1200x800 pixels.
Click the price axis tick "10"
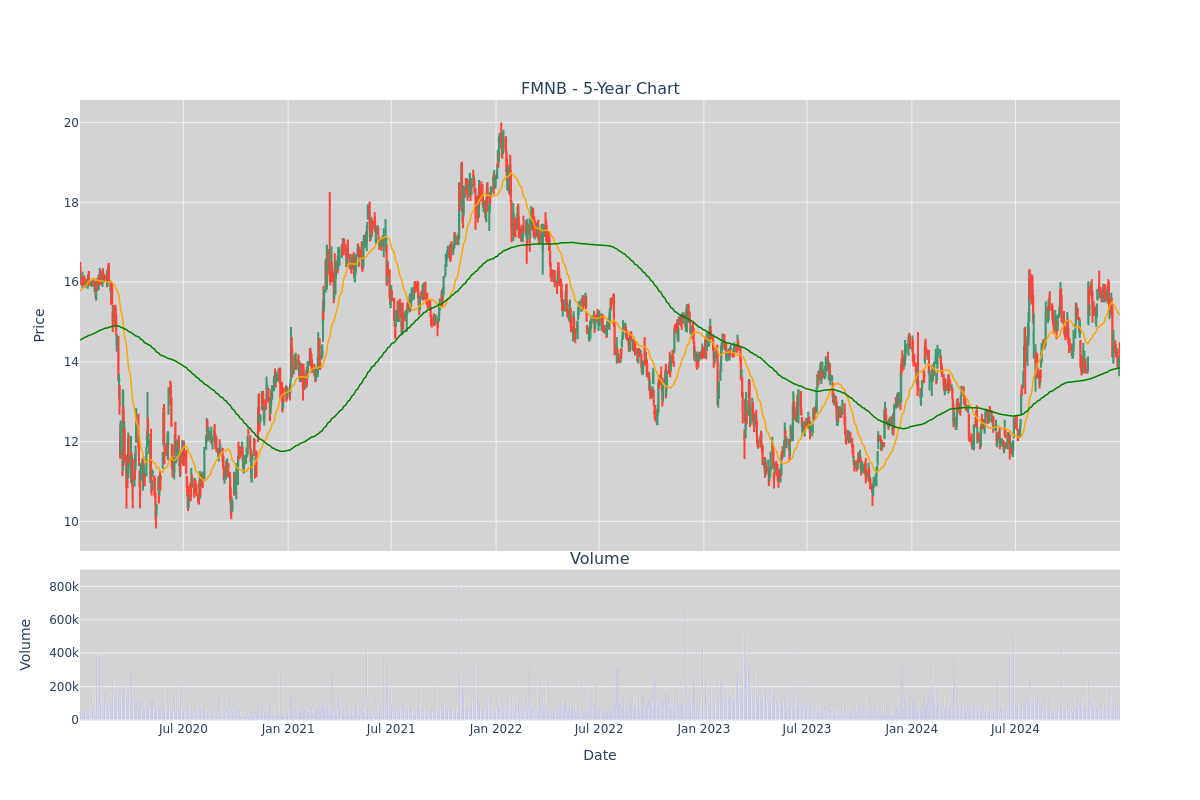[71, 522]
